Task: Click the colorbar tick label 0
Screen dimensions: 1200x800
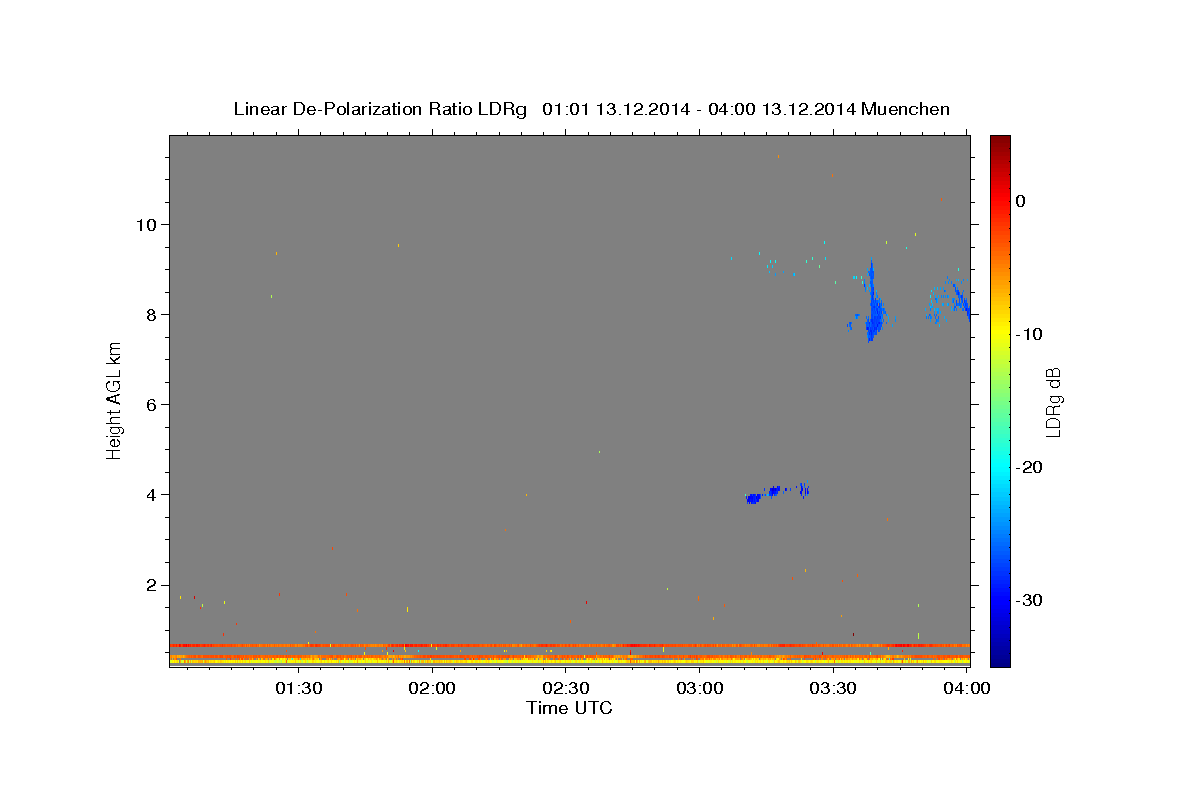Action: (x=1021, y=201)
